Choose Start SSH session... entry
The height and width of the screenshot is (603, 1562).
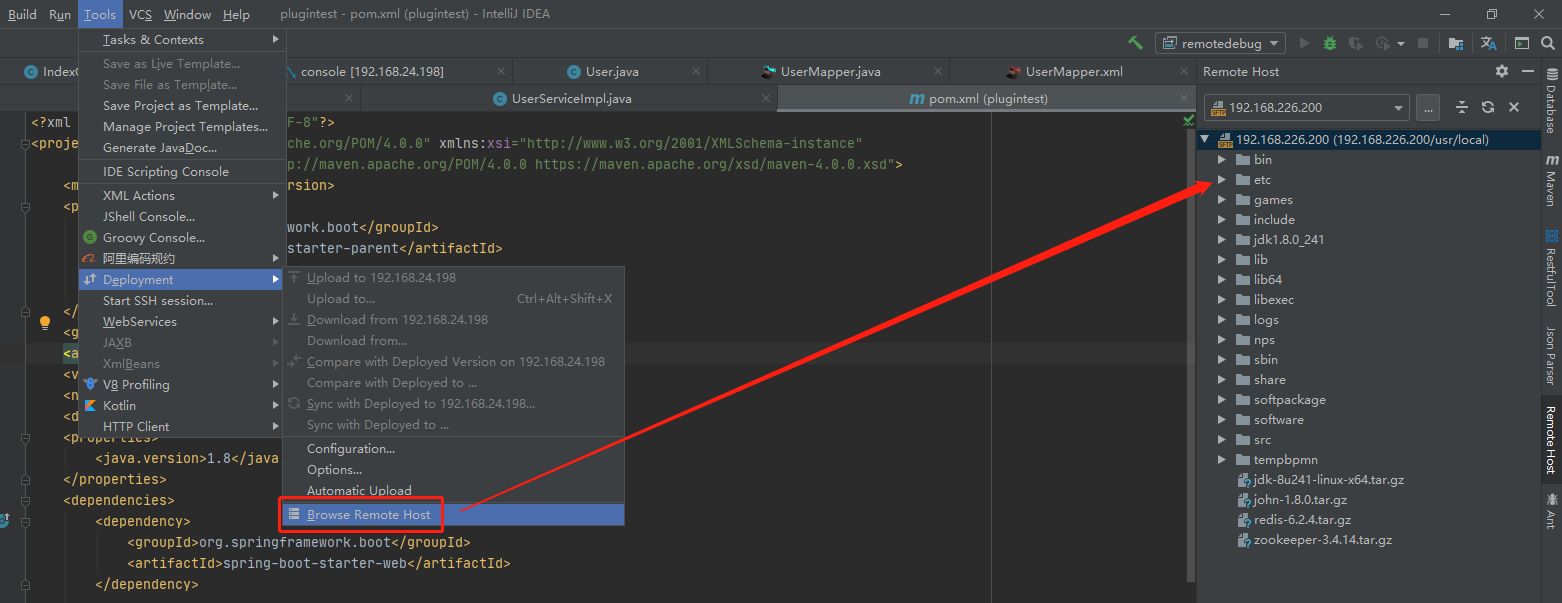click(158, 300)
